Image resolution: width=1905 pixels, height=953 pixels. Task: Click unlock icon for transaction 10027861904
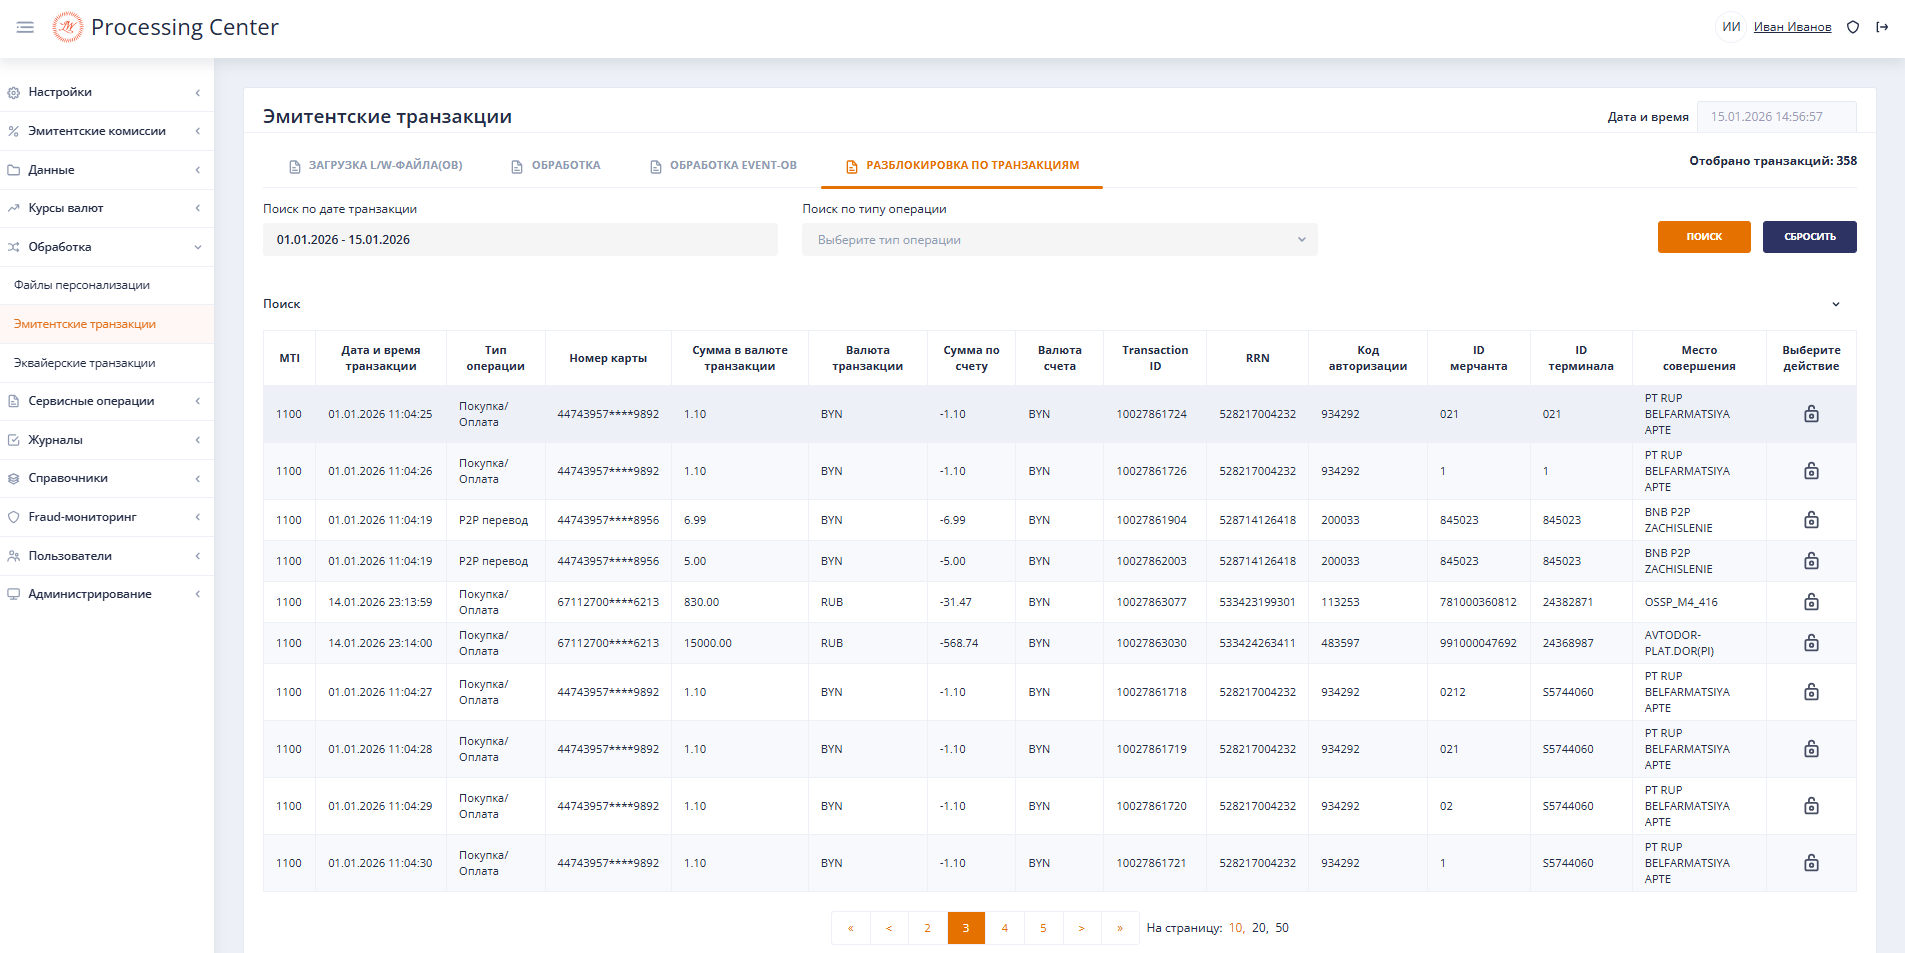pos(1810,520)
